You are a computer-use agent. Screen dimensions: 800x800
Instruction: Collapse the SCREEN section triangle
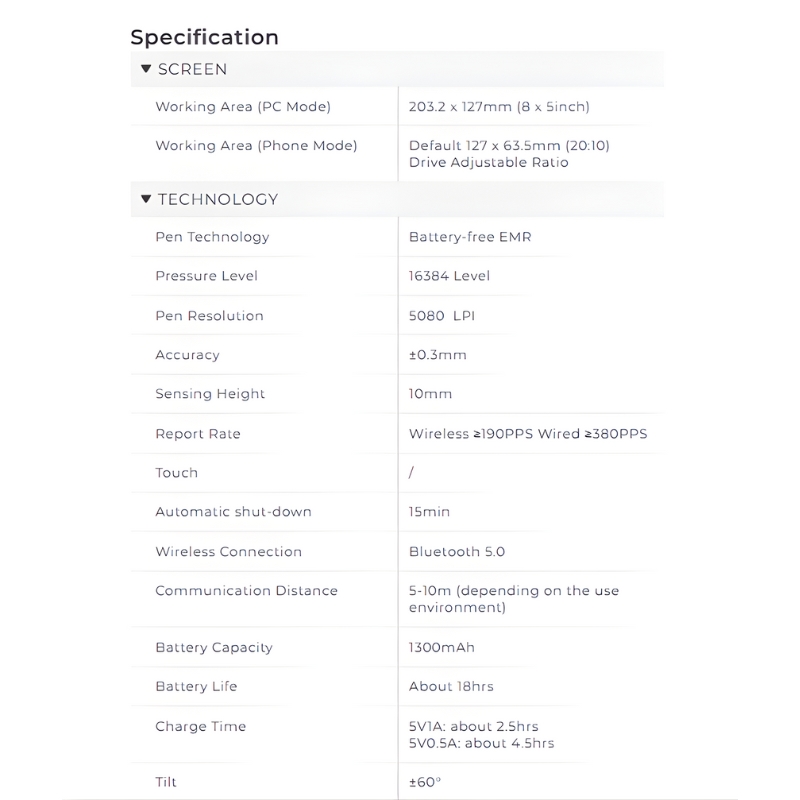pos(146,69)
